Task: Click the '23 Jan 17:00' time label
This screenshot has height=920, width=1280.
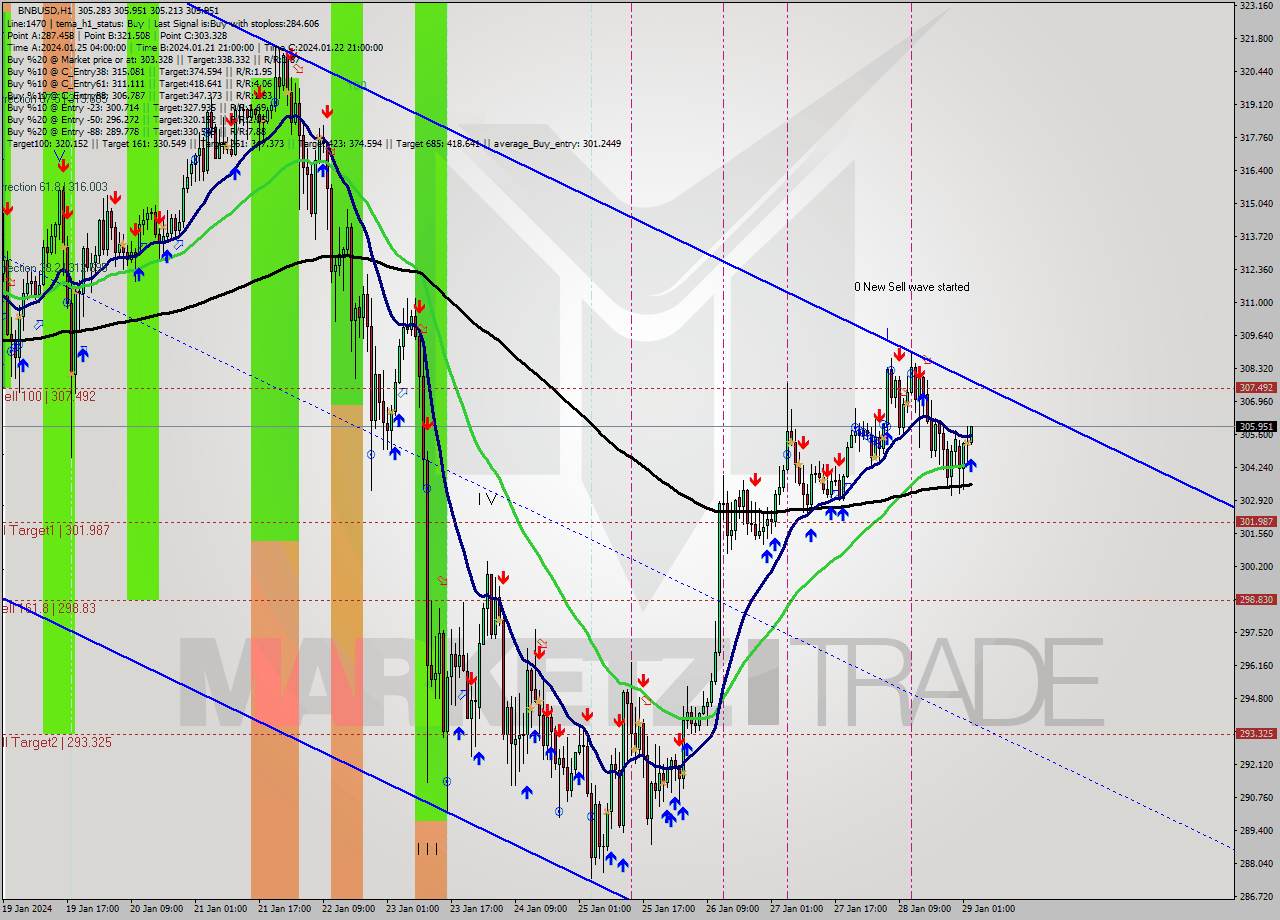Action: click(476, 909)
